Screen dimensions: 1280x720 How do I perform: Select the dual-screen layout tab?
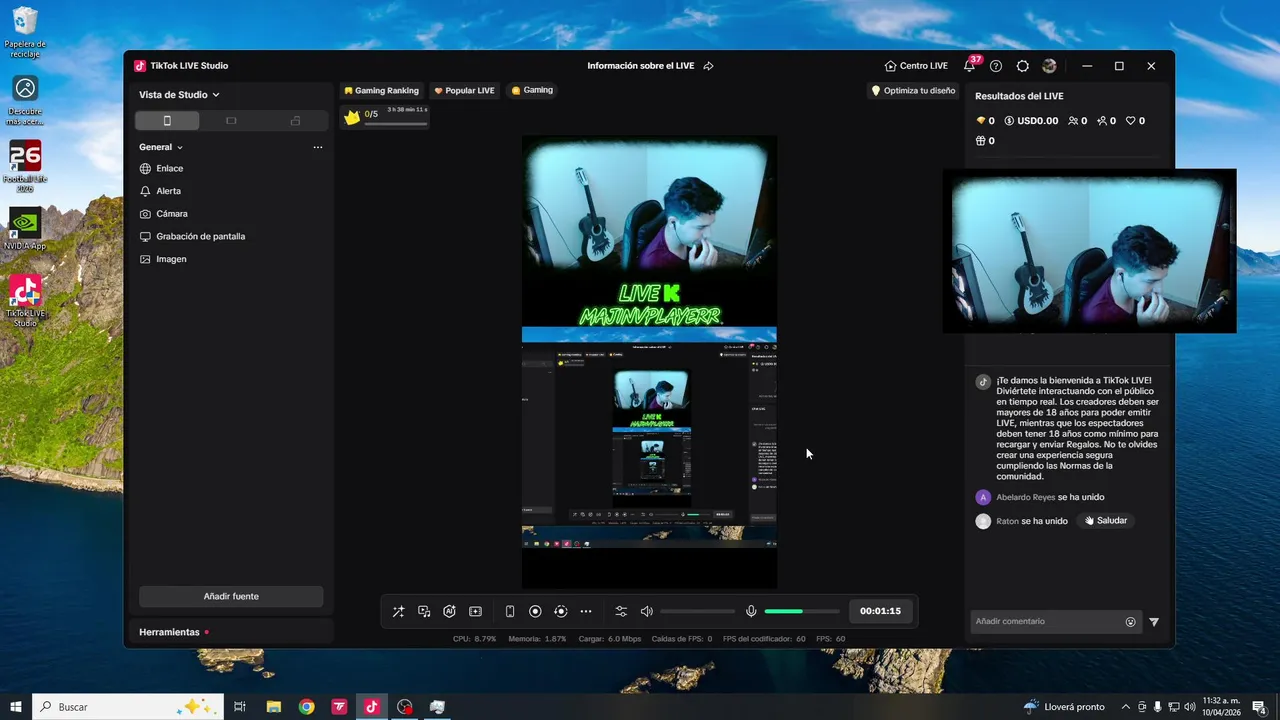coord(295,121)
